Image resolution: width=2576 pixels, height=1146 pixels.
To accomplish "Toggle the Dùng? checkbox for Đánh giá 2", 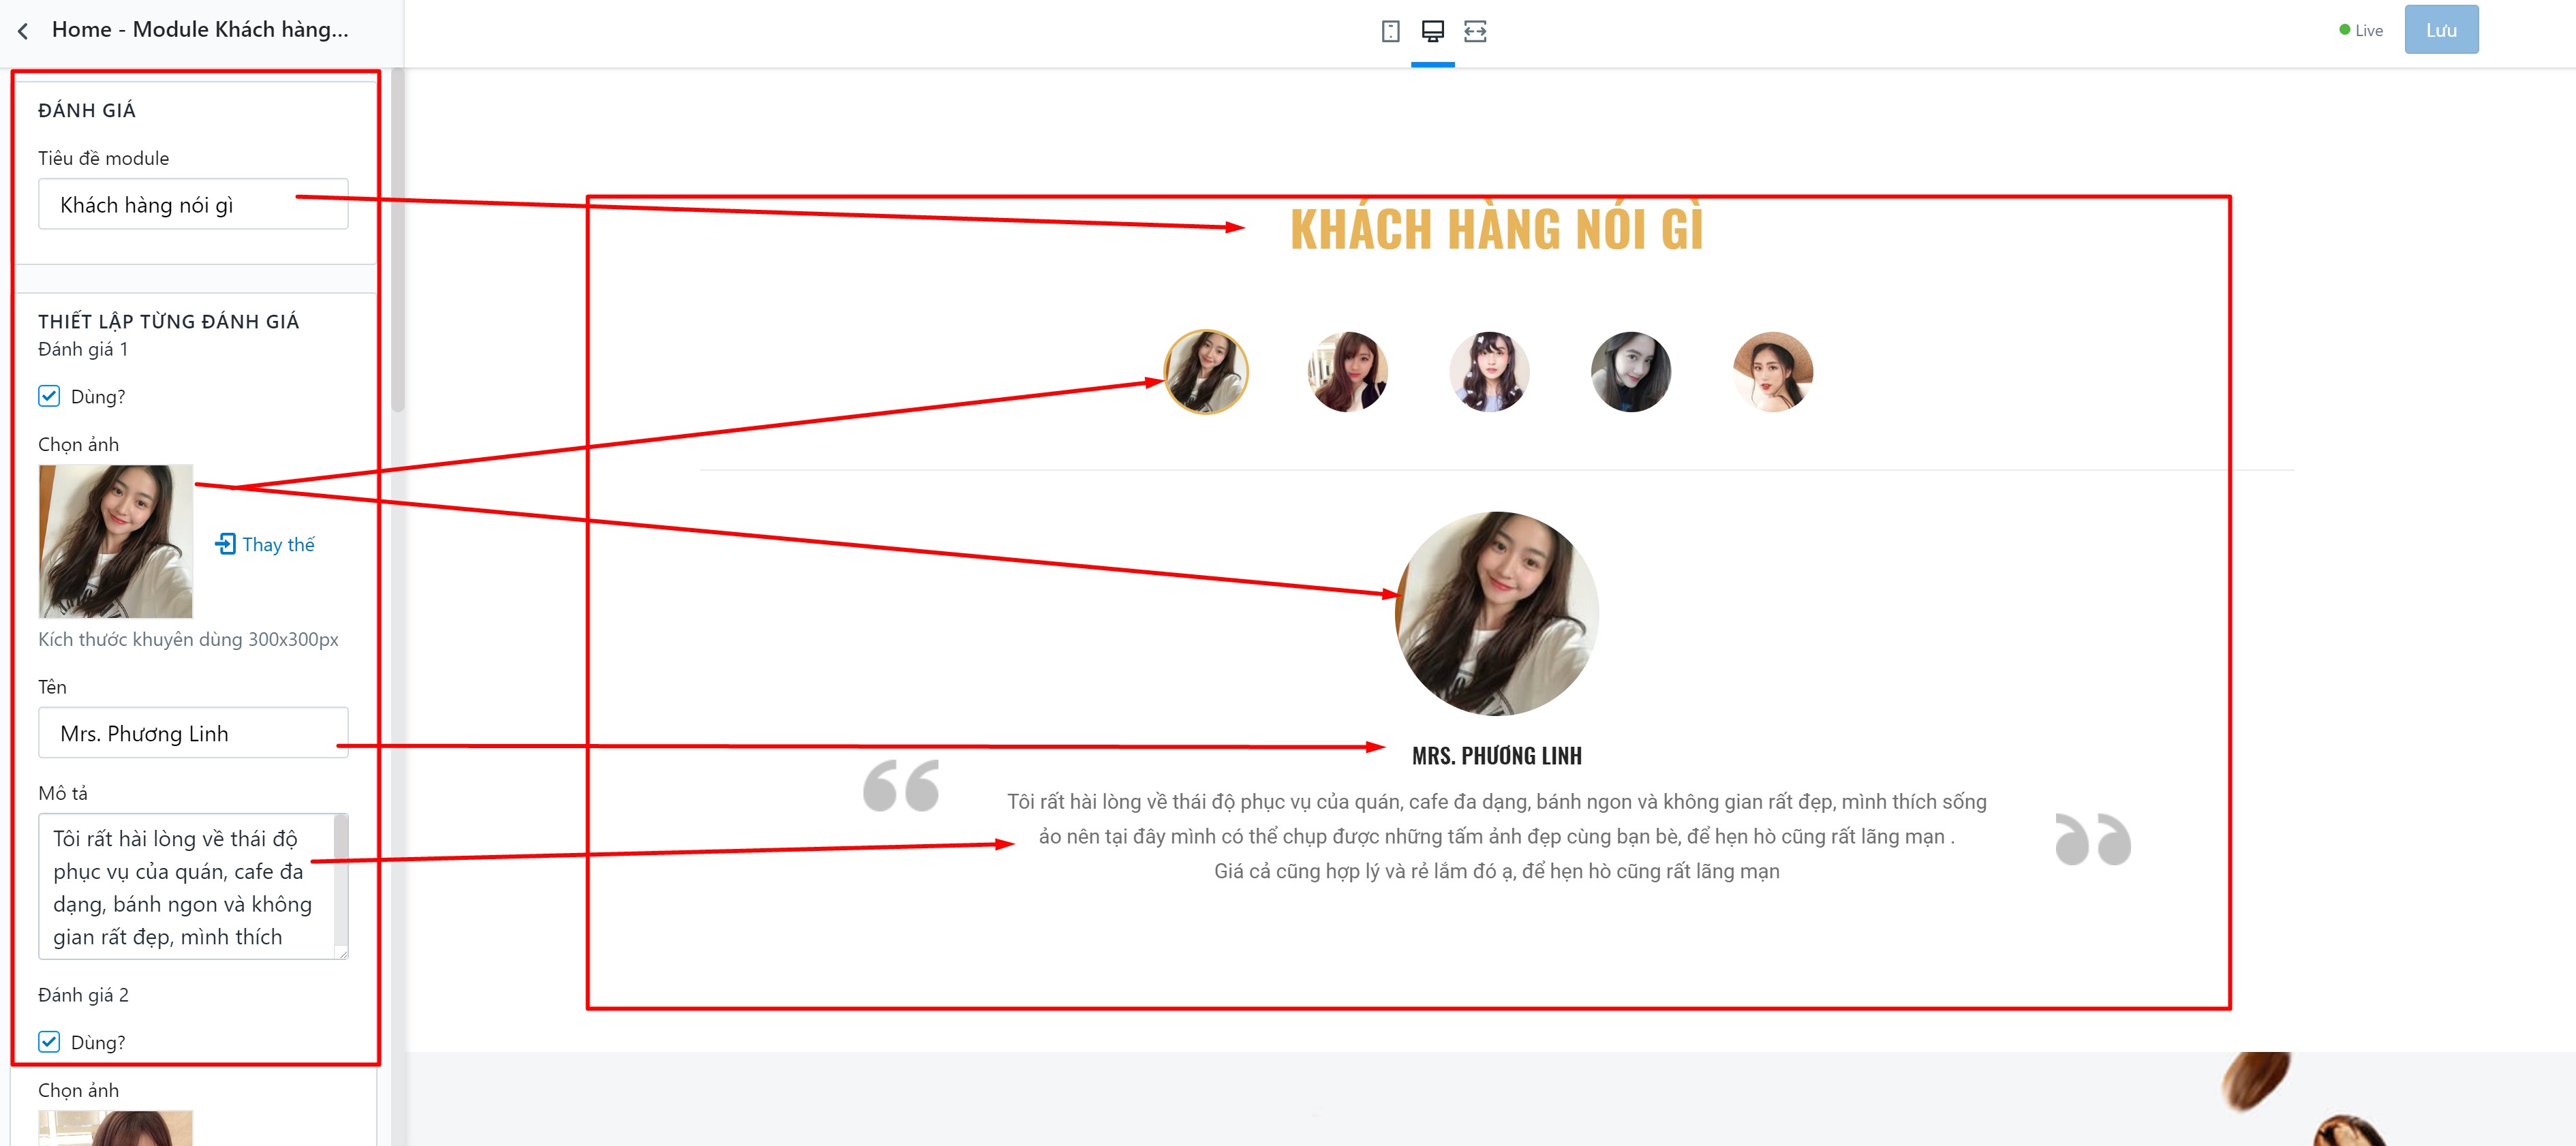I will click(49, 1042).
